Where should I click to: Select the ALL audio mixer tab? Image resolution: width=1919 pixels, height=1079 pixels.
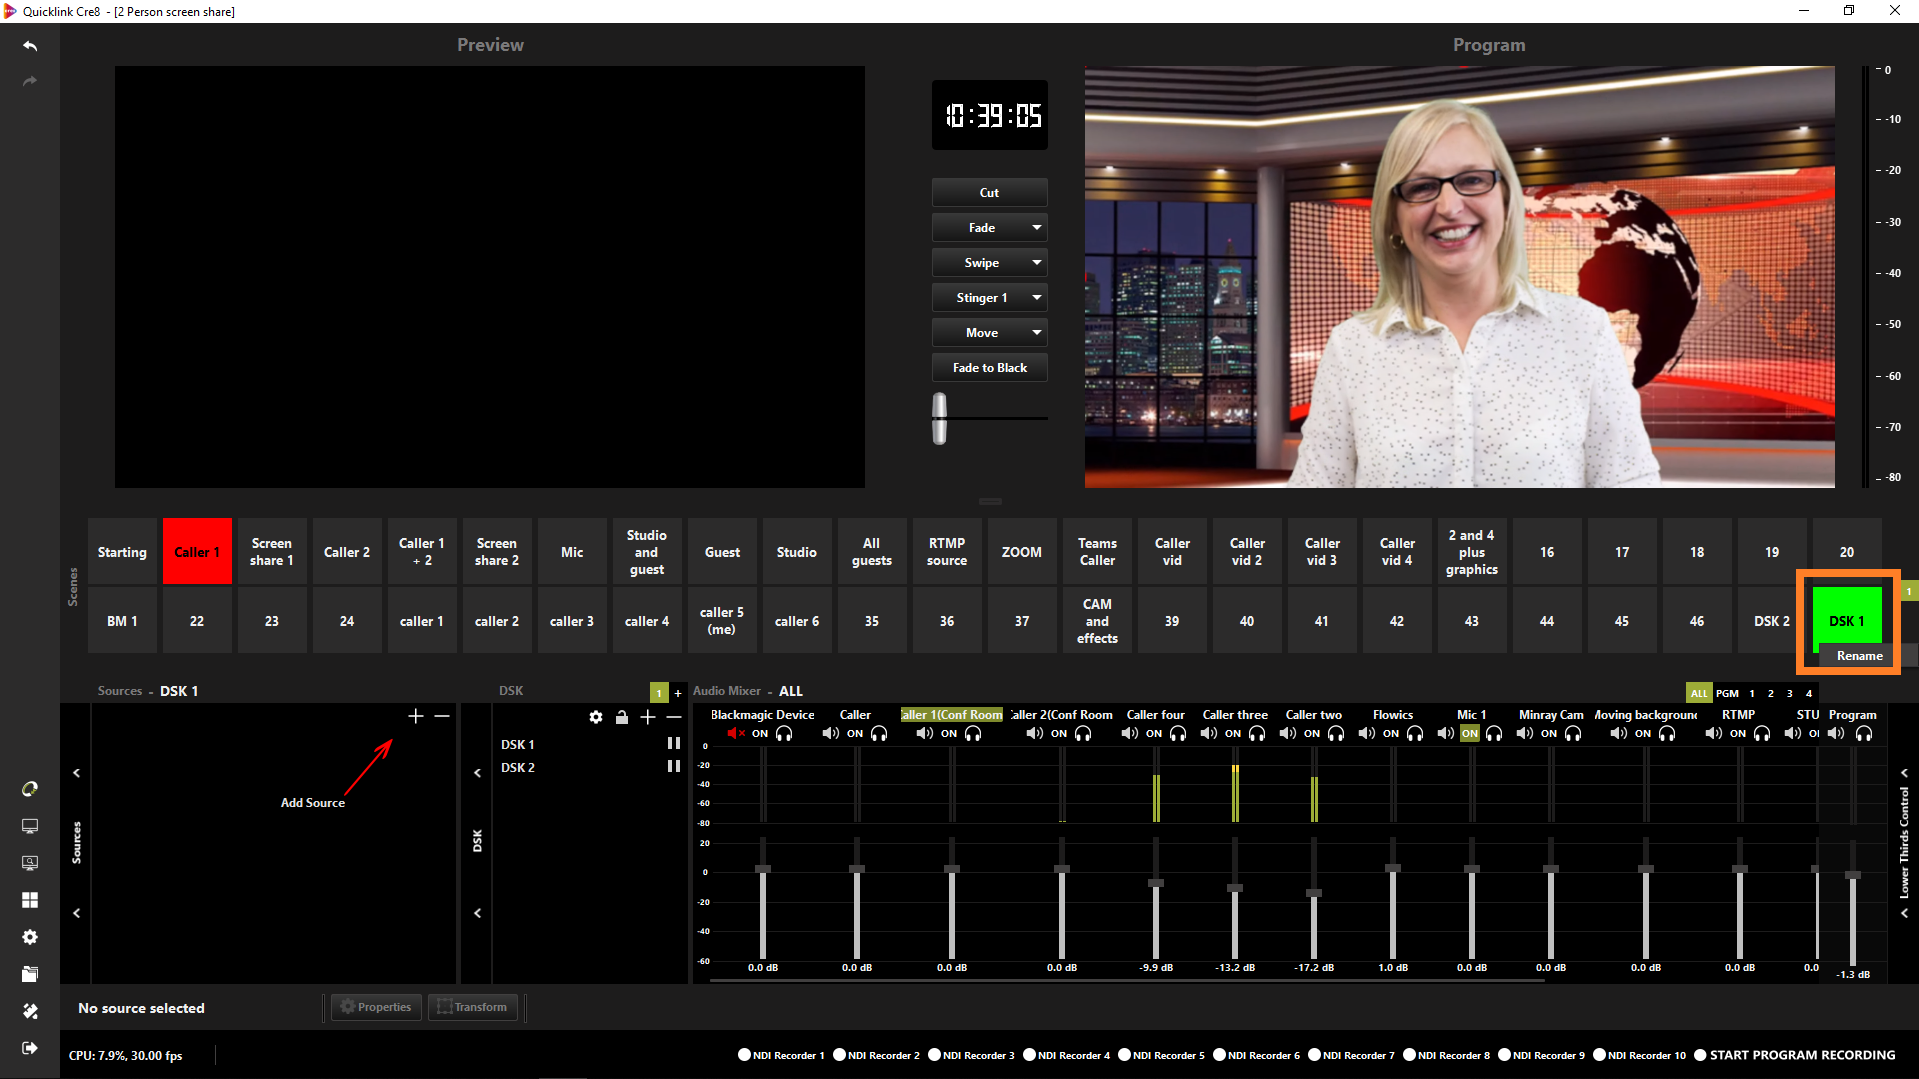point(1698,693)
